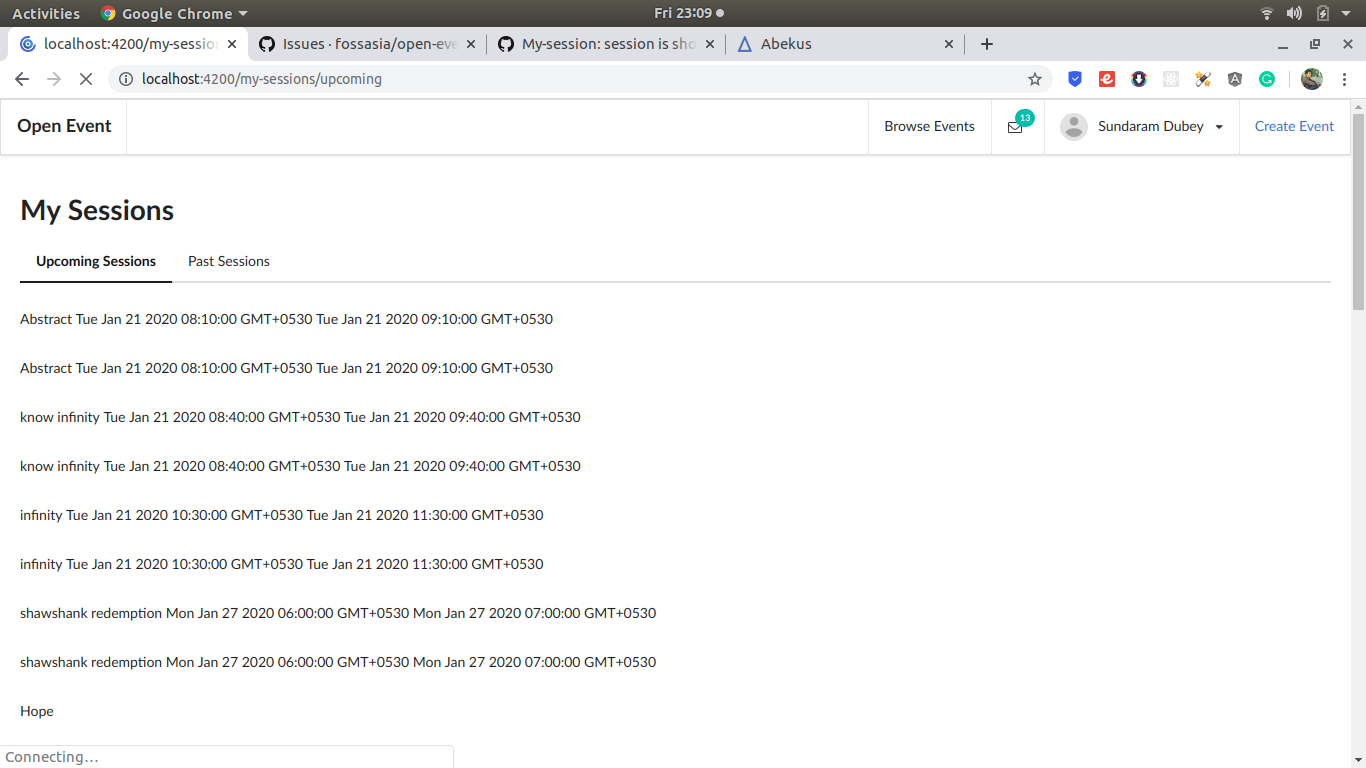
Task: Switch to the My-session: session is shown tab
Action: point(605,44)
